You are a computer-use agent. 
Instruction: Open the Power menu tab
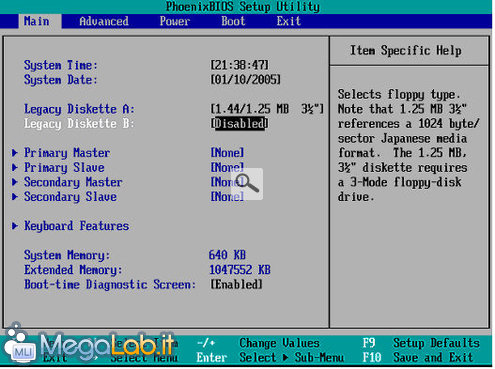[175, 21]
